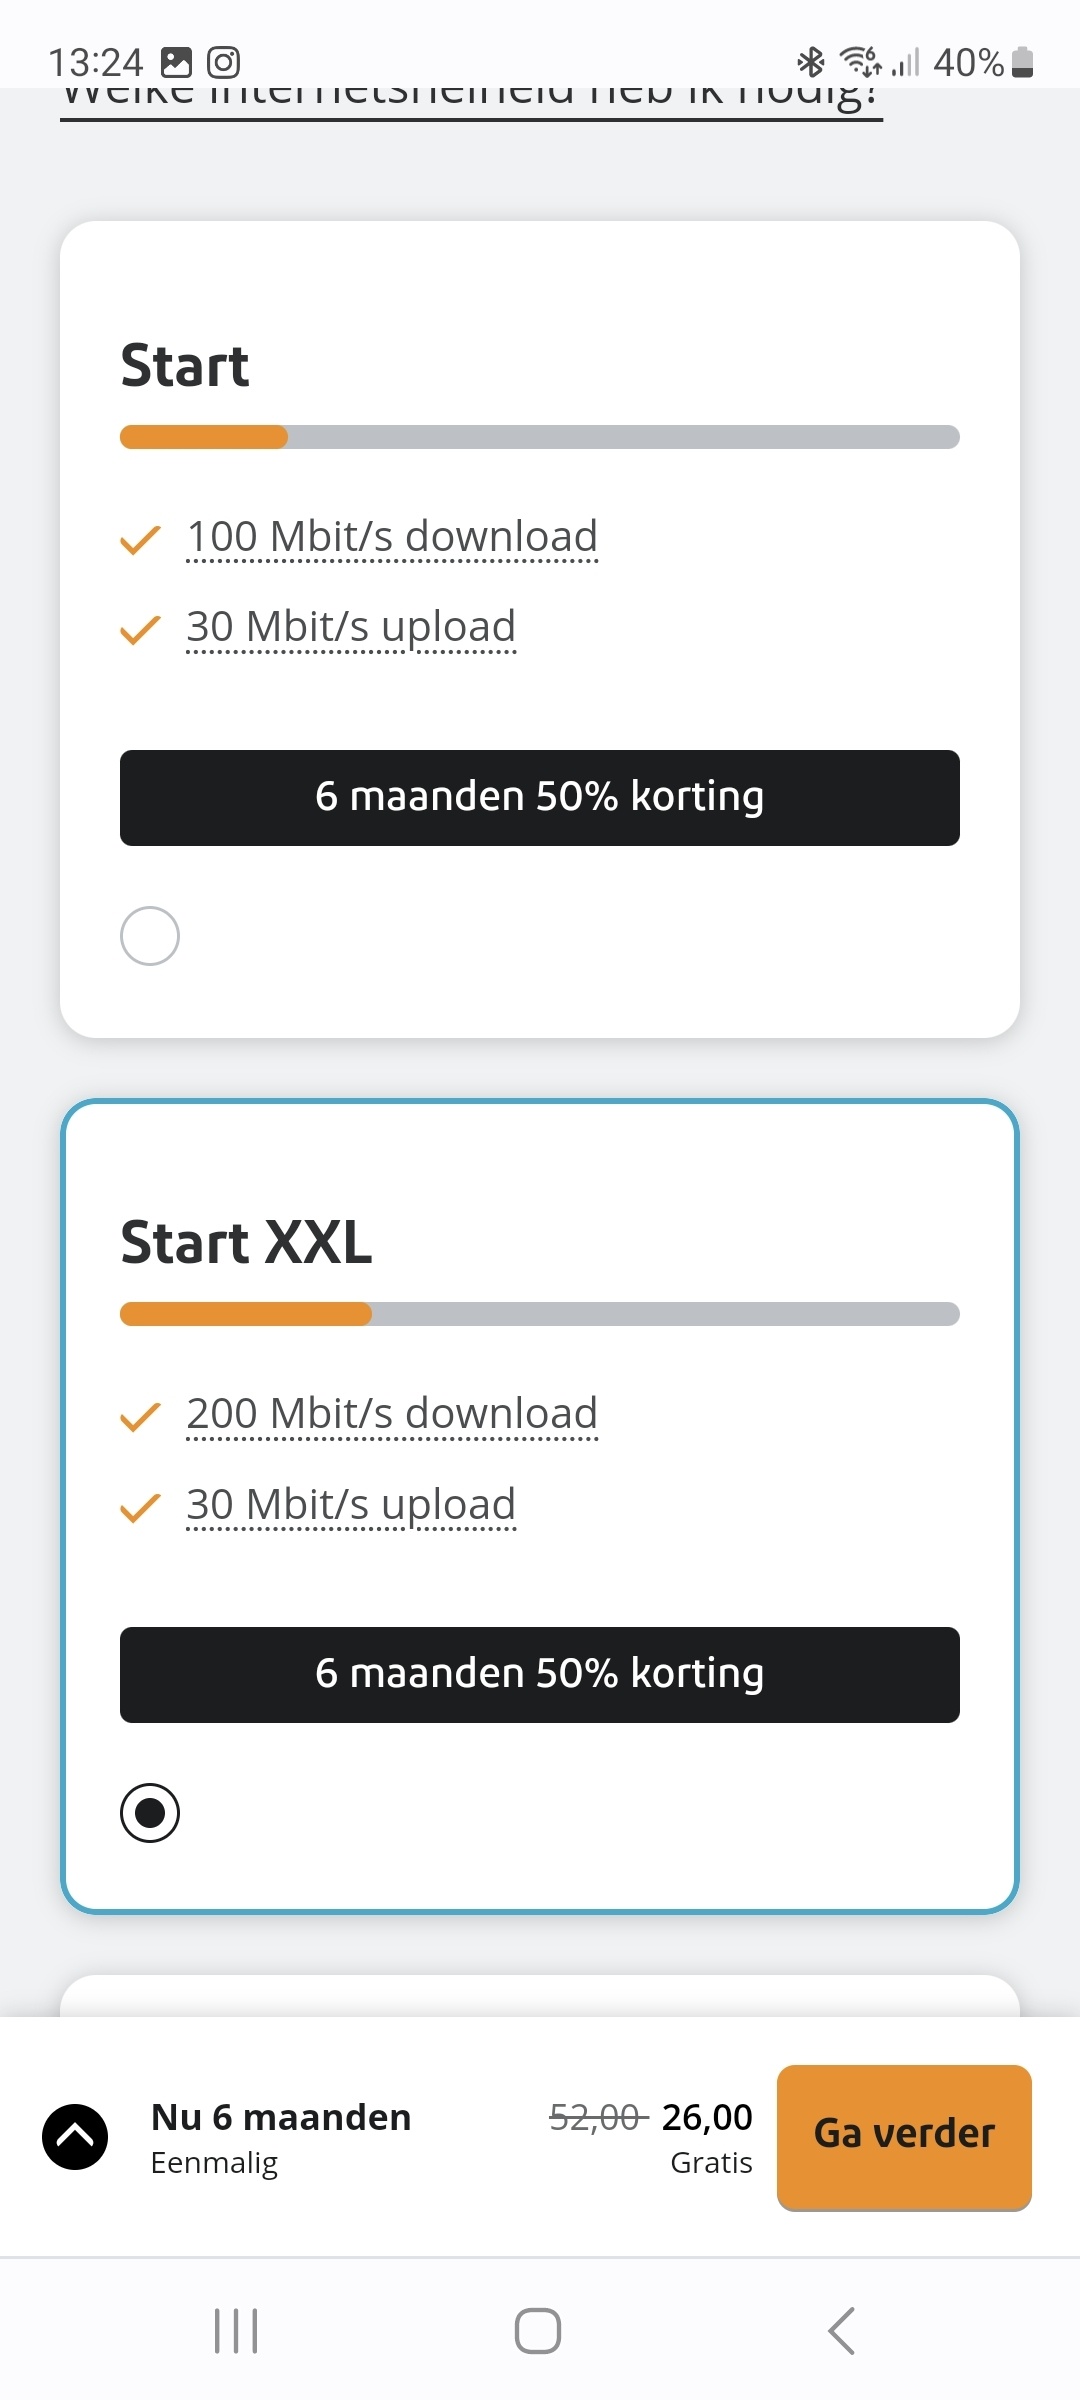
Task: Tap the Instagram icon in the status bar
Action: click(x=223, y=62)
